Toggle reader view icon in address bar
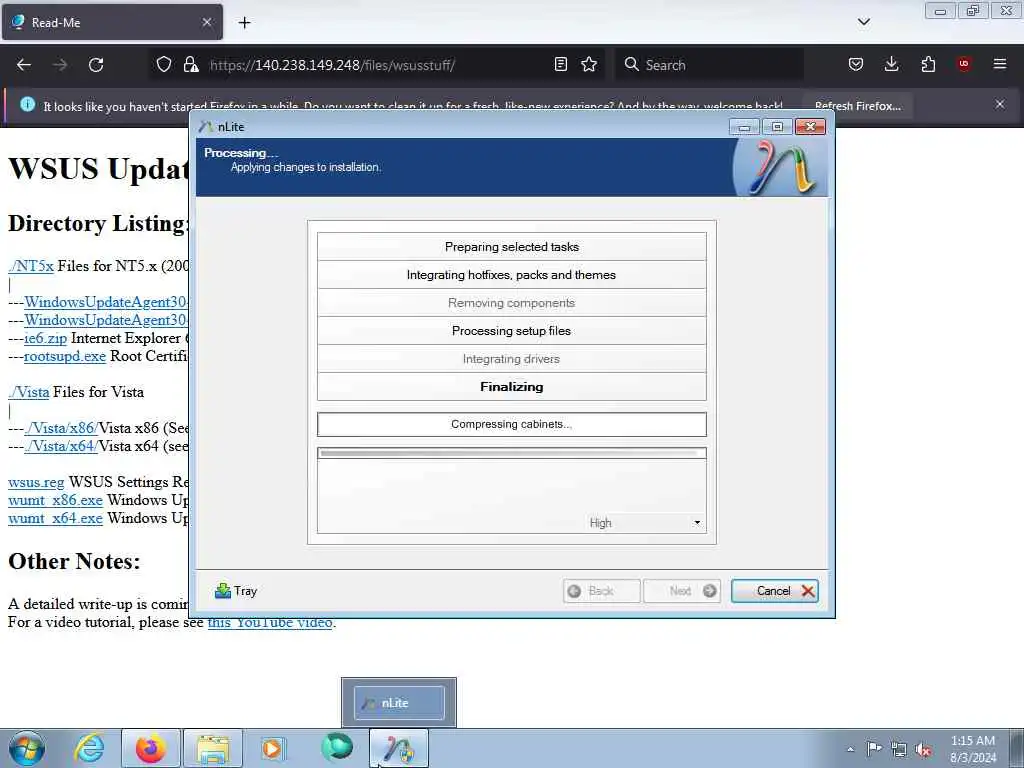The width and height of the screenshot is (1024, 768). 560,64
